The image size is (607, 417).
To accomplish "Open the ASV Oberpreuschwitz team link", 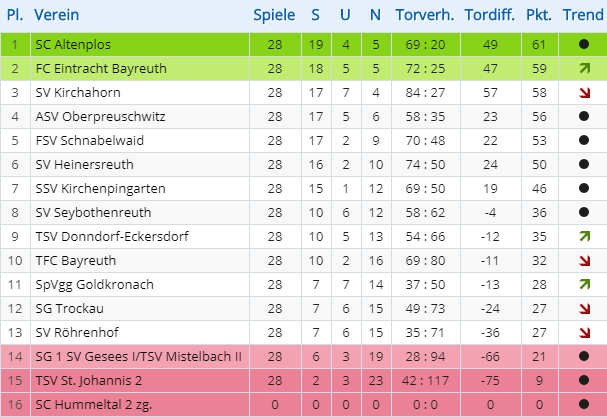I will click(100, 117).
